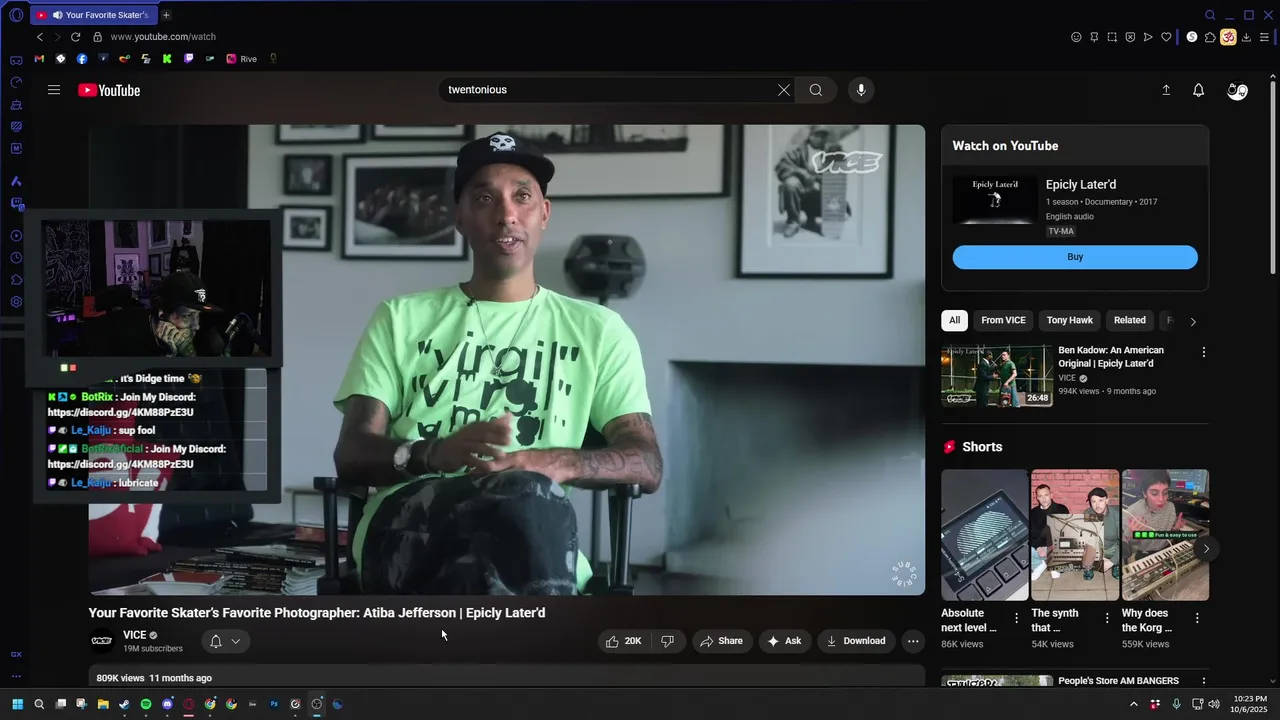Click the VICE watermark subscribe badge in video
This screenshot has width=1280, height=720.
coord(904,575)
